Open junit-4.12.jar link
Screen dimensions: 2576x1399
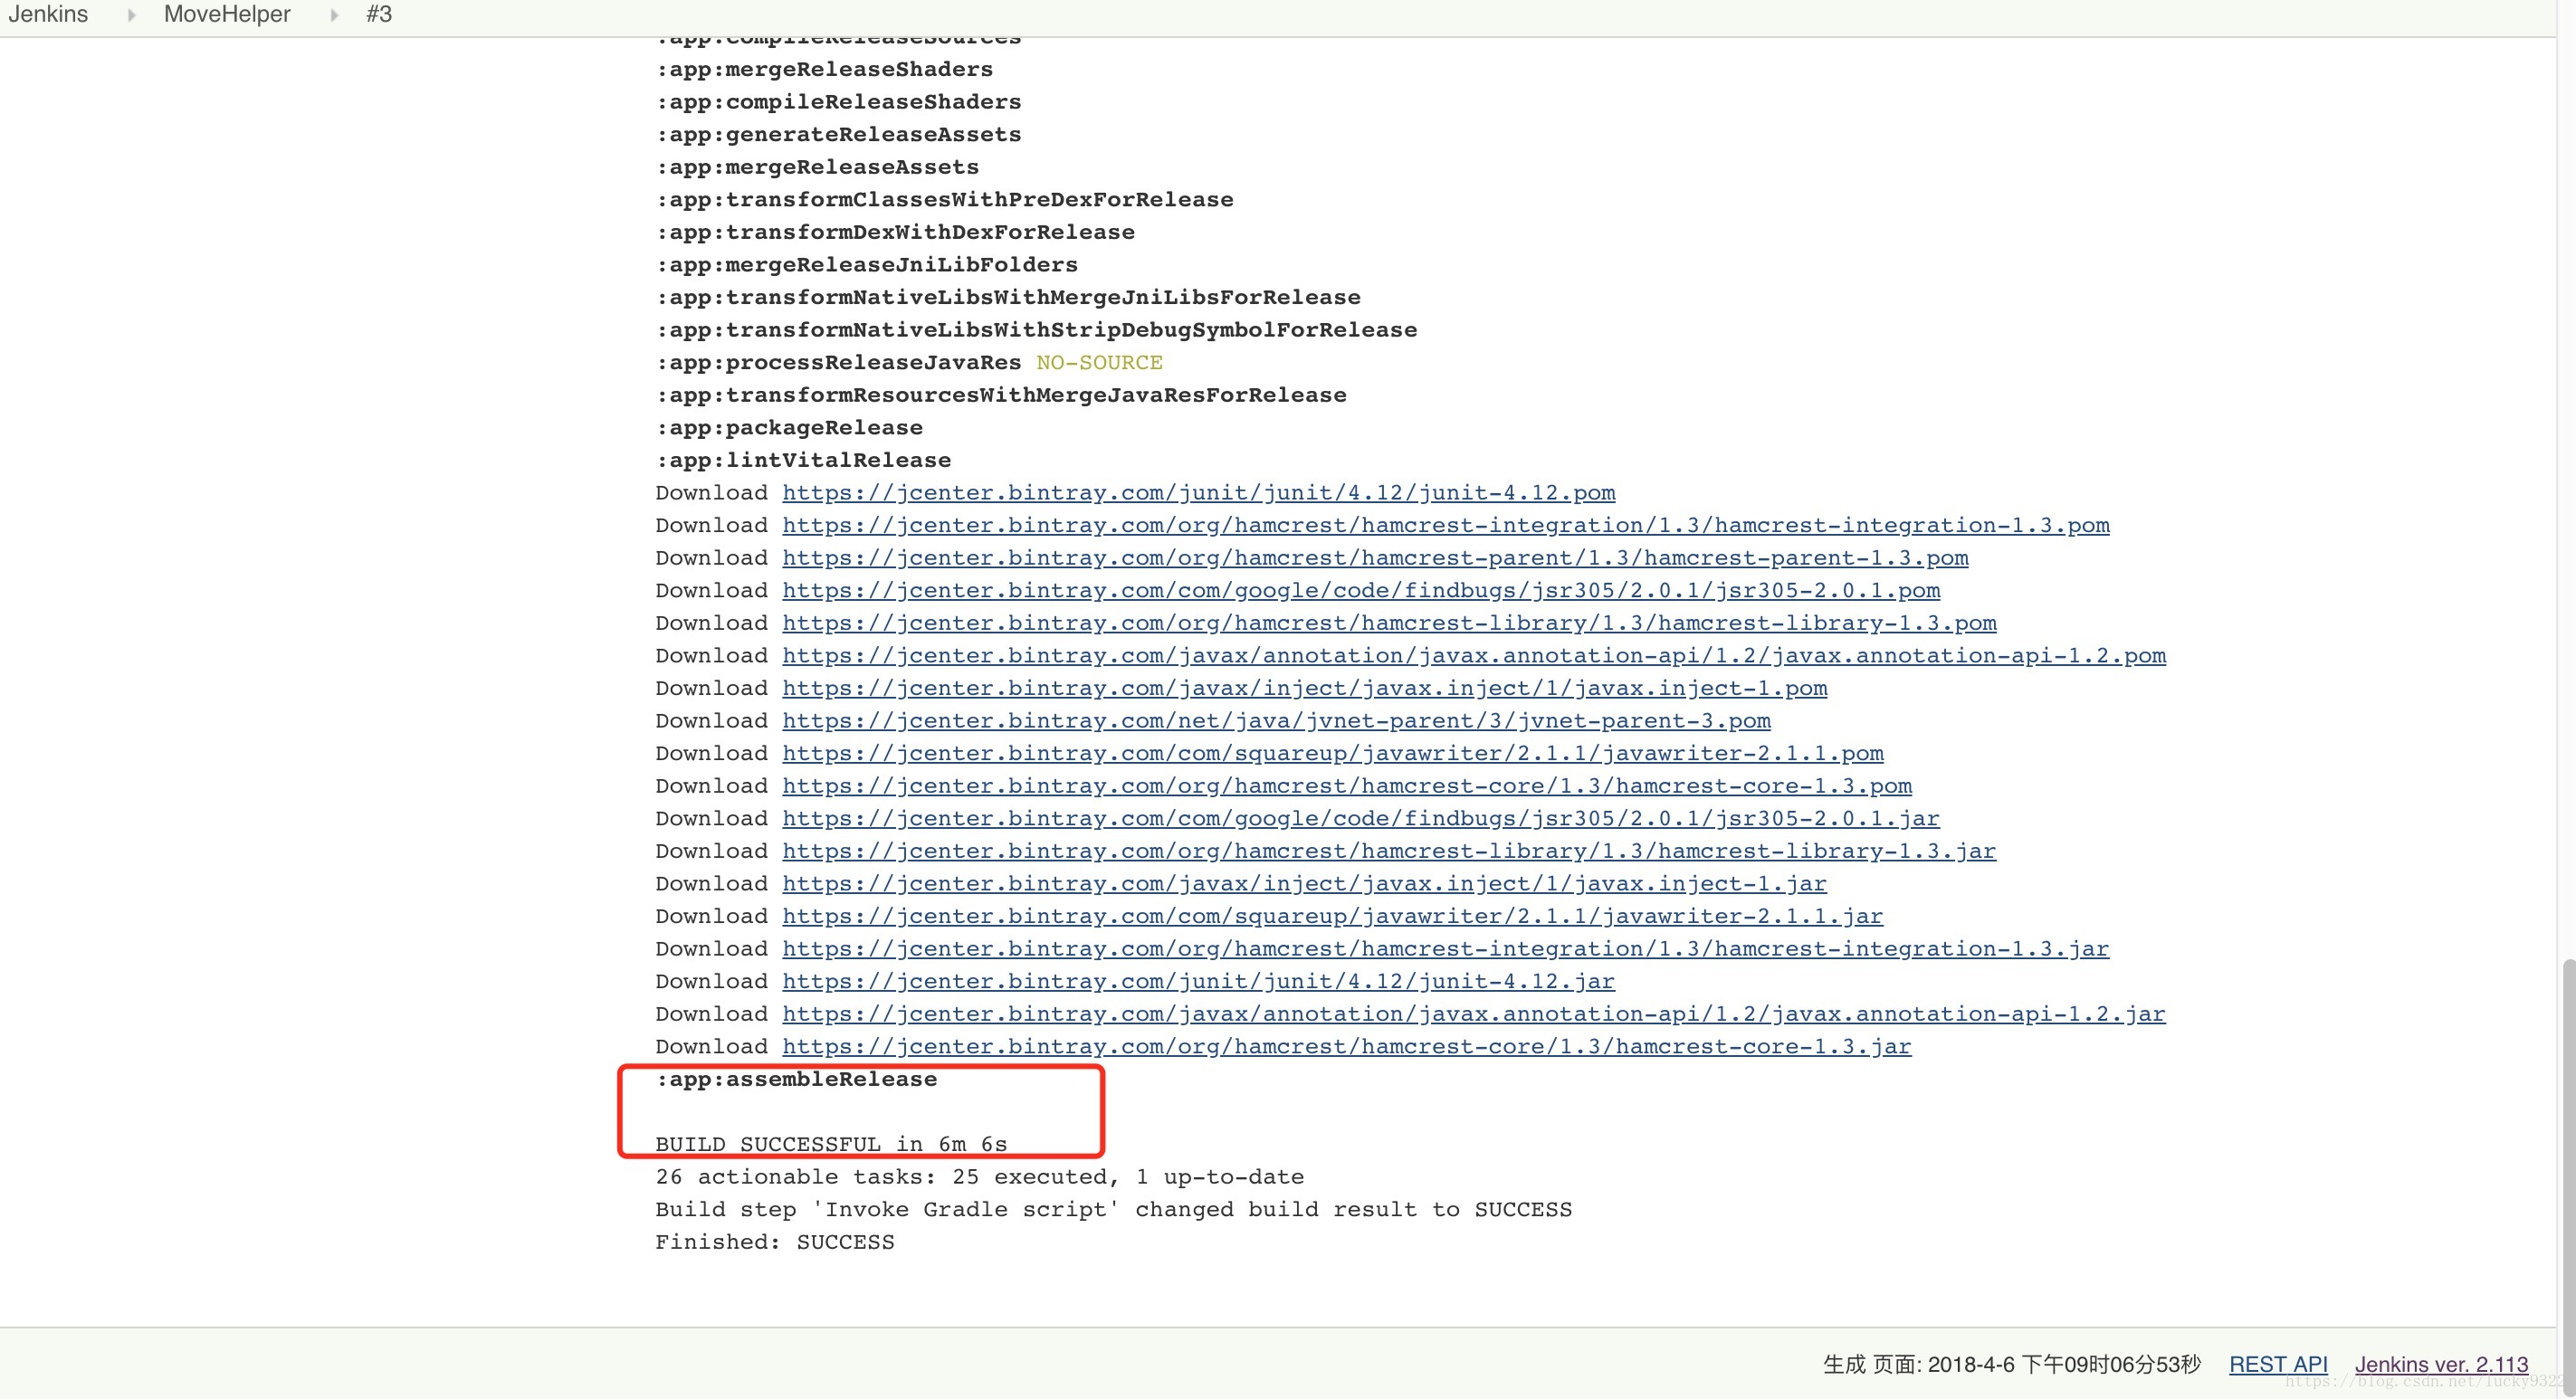(1198, 982)
